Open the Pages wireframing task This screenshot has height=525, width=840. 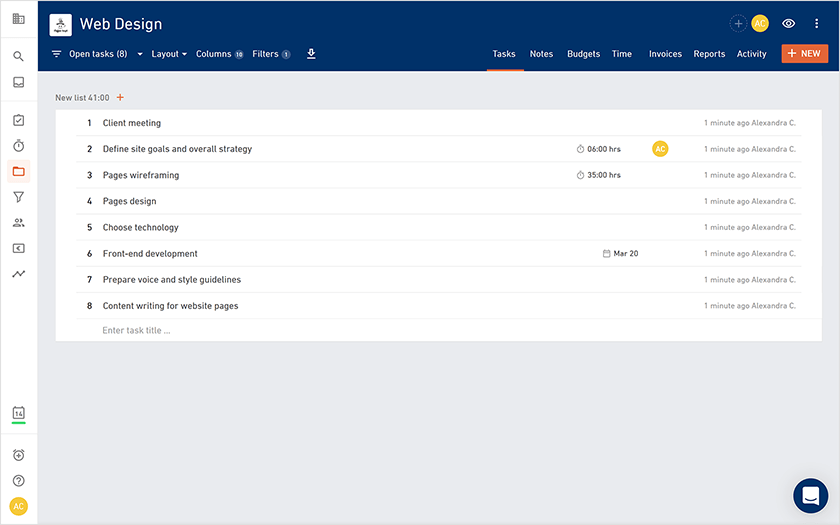[141, 175]
